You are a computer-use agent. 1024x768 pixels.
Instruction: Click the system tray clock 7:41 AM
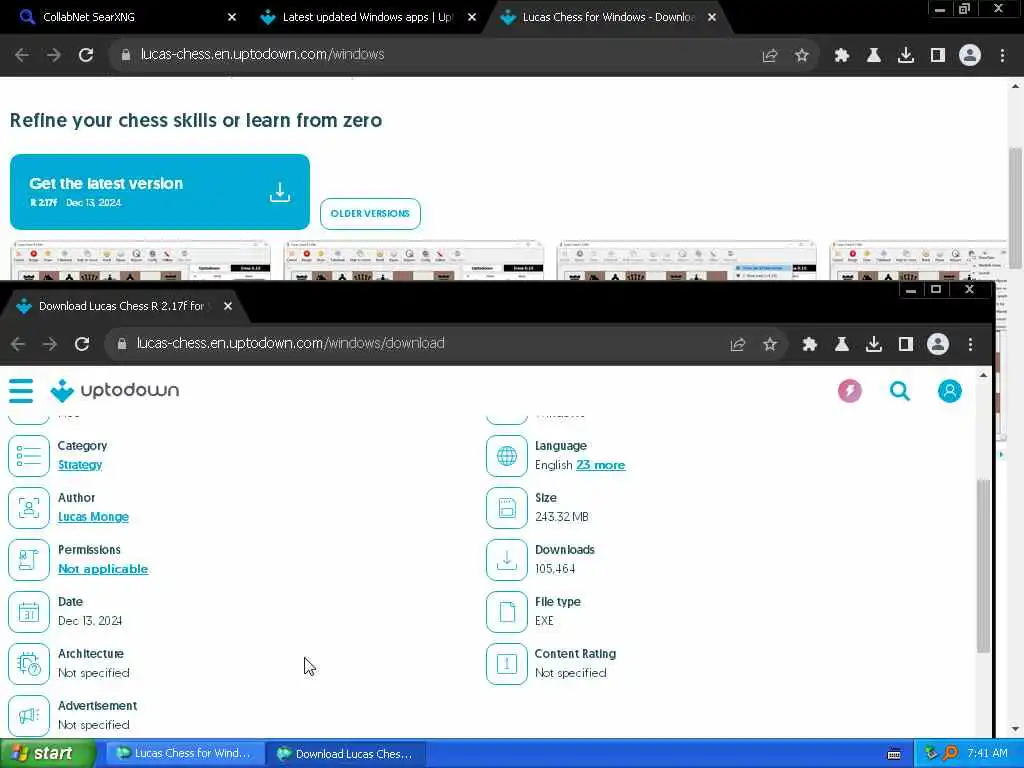tap(987, 753)
